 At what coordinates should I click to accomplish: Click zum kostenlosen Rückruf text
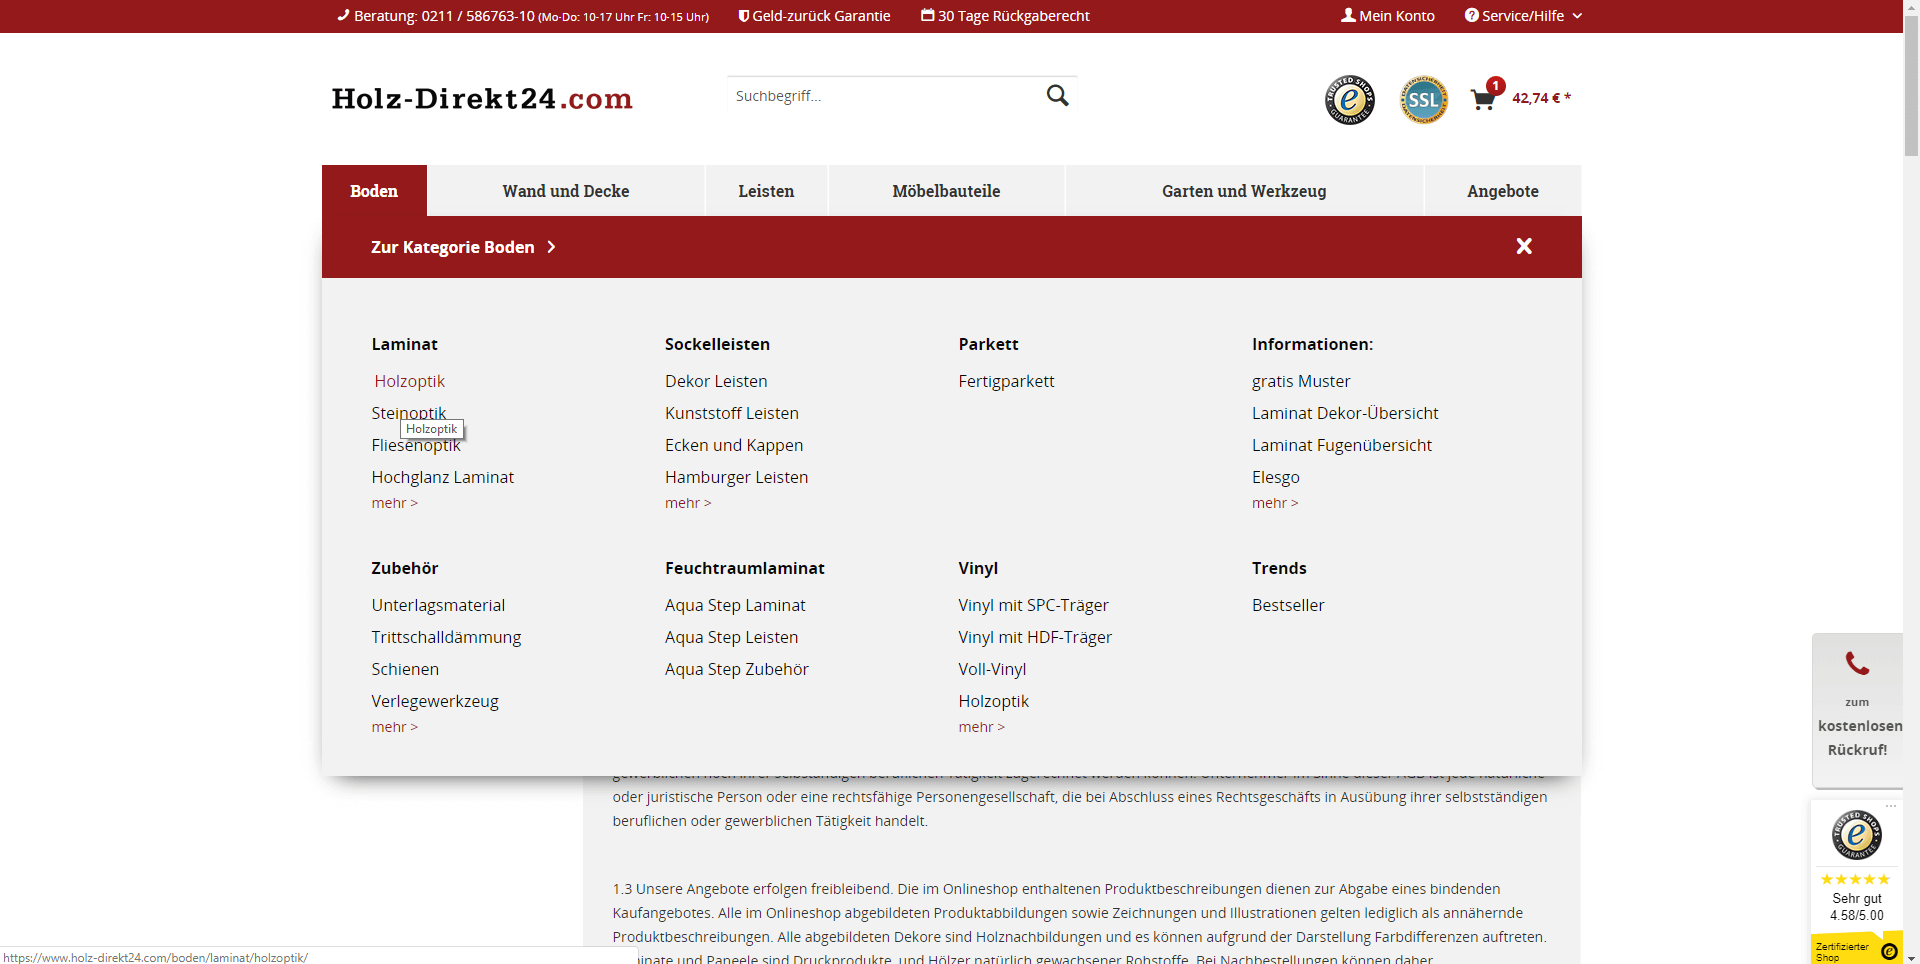click(x=1858, y=726)
